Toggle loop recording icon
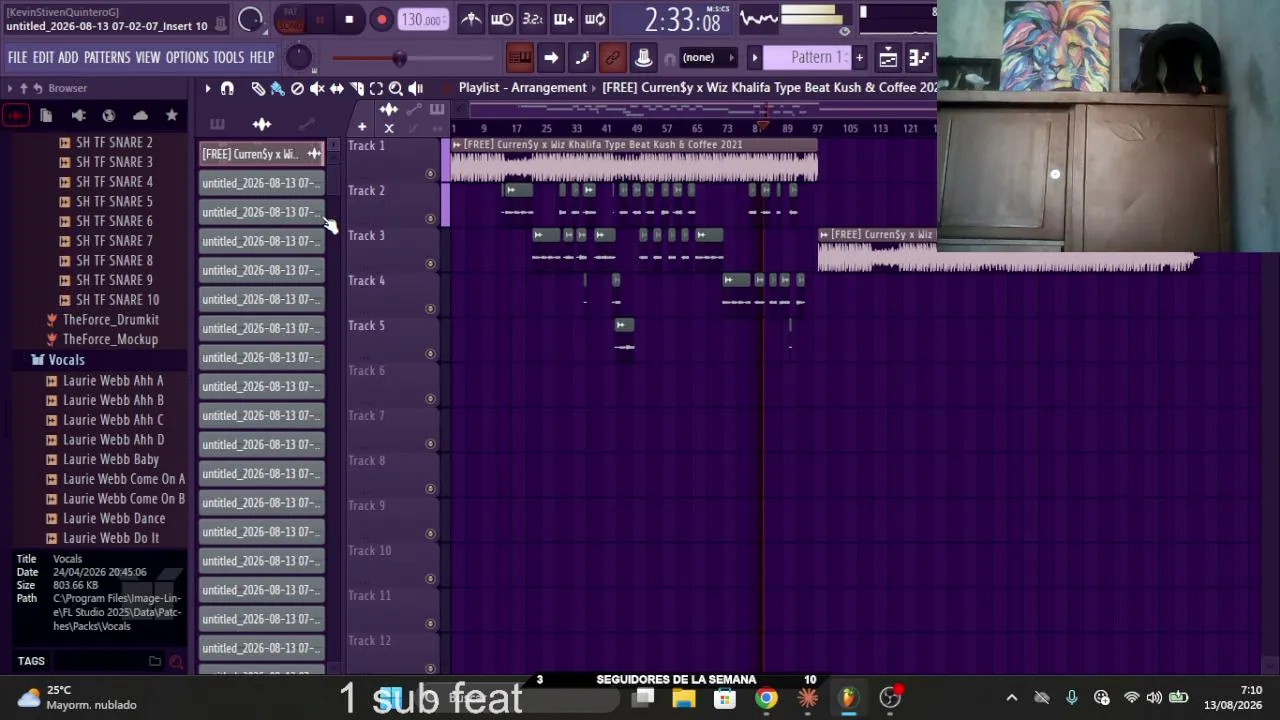This screenshot has width=1280, height=720. pos(595,19)
